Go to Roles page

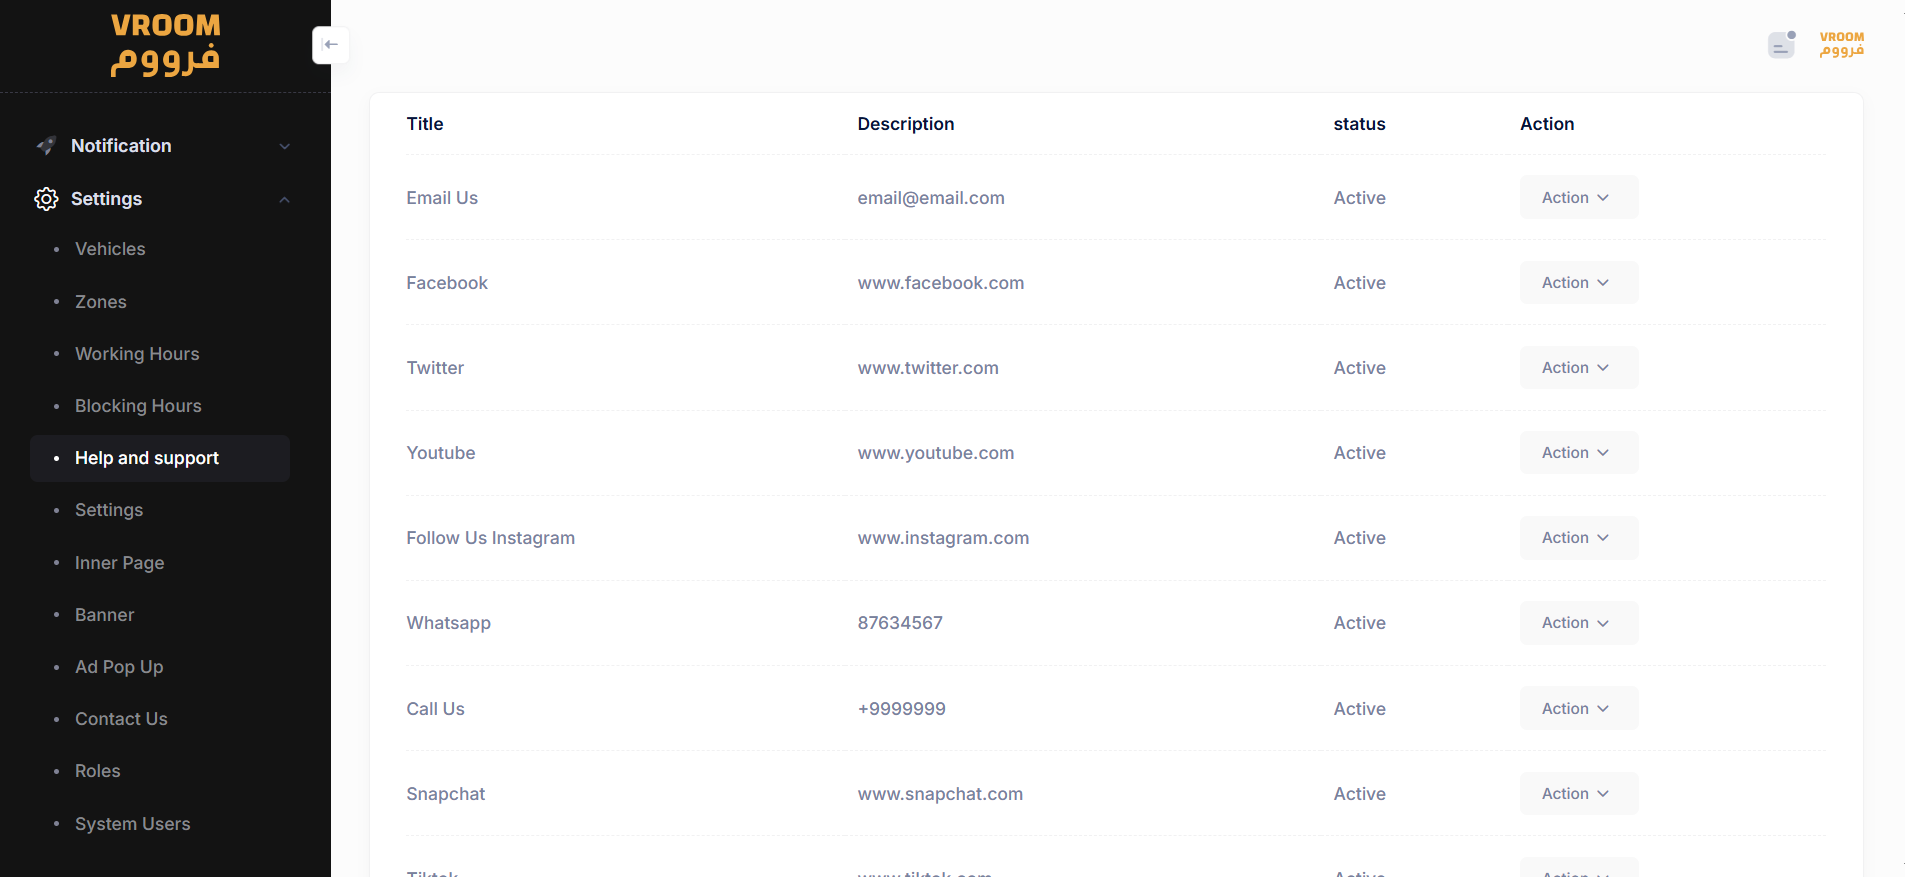coord(97,771)
